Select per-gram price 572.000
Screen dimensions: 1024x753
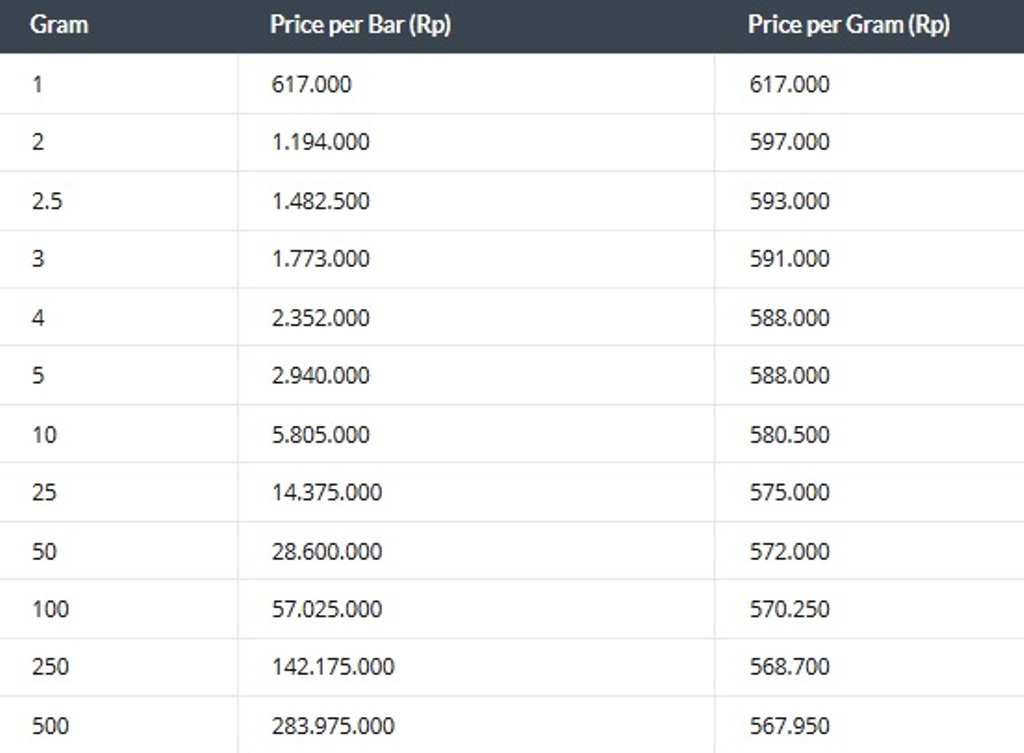click(x=789, y=552)
